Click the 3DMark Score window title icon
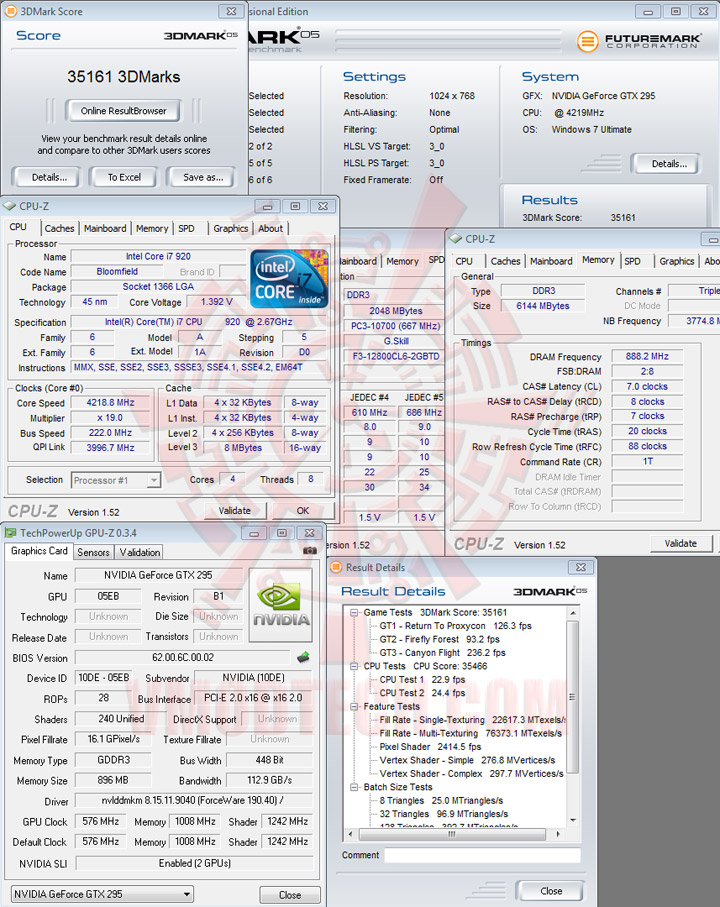 [10, 10]
